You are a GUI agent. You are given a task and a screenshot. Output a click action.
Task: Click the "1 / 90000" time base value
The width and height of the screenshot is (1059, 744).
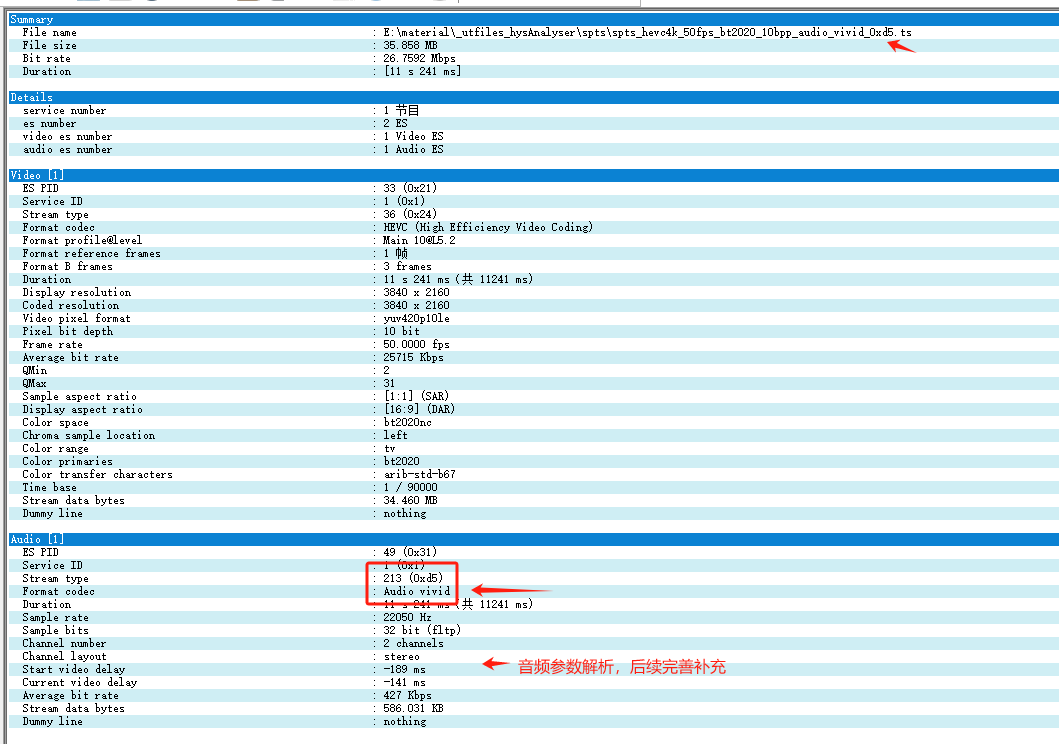click(x=411, y=487)
